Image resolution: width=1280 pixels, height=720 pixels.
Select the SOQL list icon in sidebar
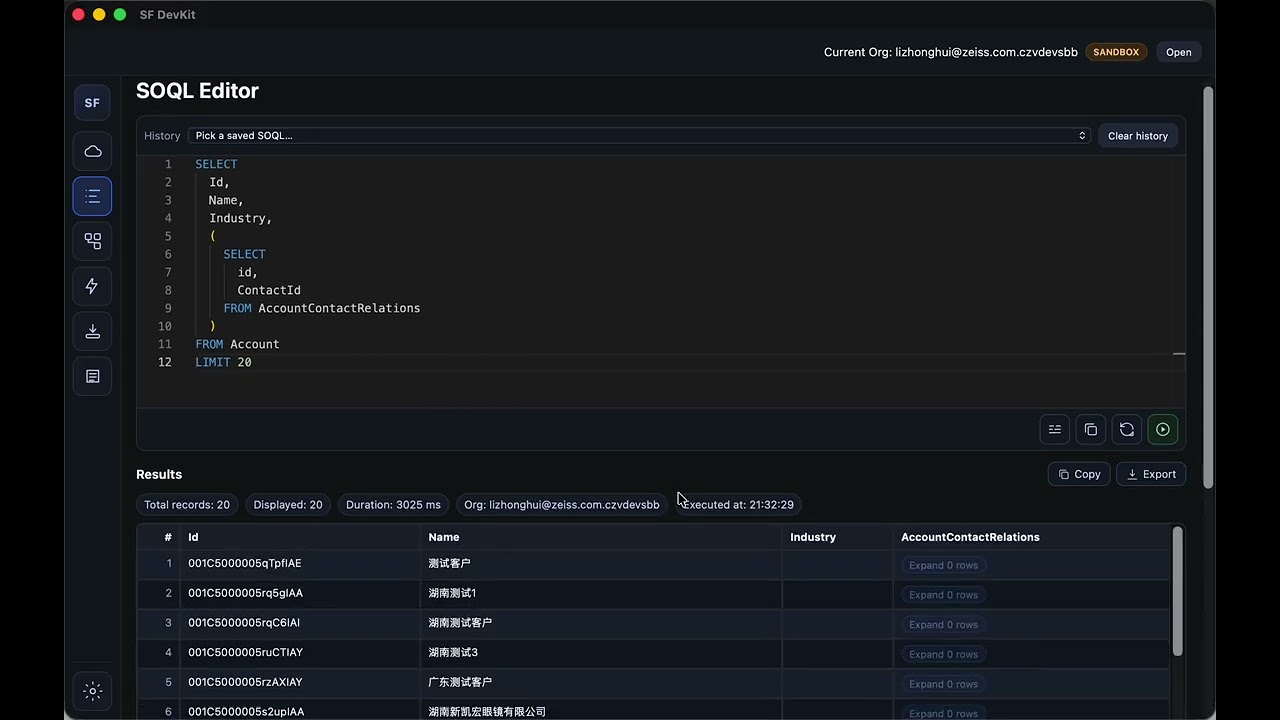click(x=92, y=196)
